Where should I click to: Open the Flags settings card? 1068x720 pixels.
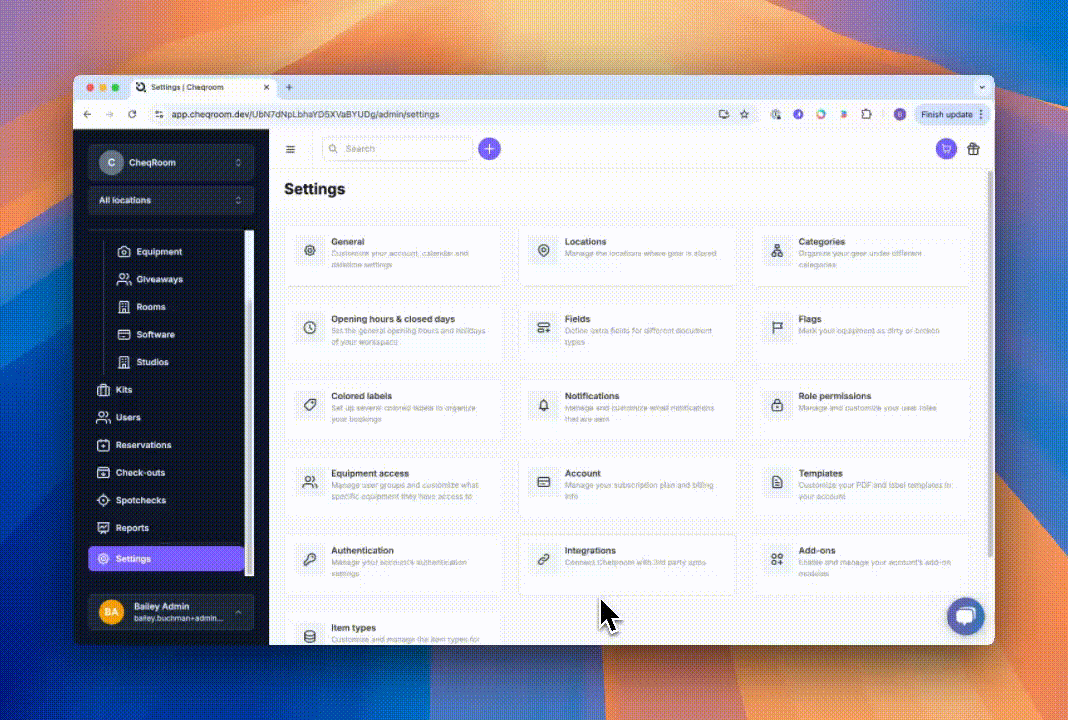(861, 333)
